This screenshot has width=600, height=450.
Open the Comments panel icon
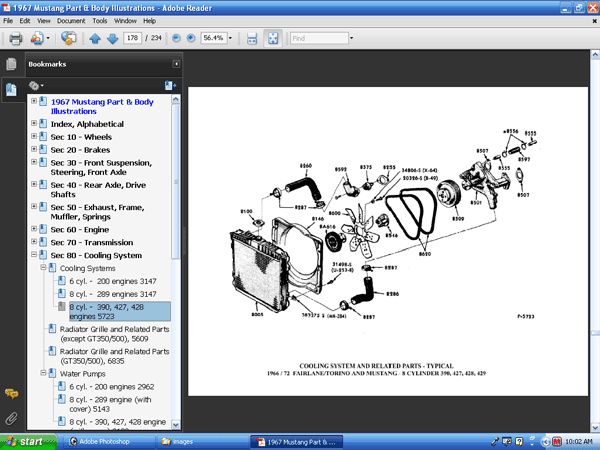point(11,393)
